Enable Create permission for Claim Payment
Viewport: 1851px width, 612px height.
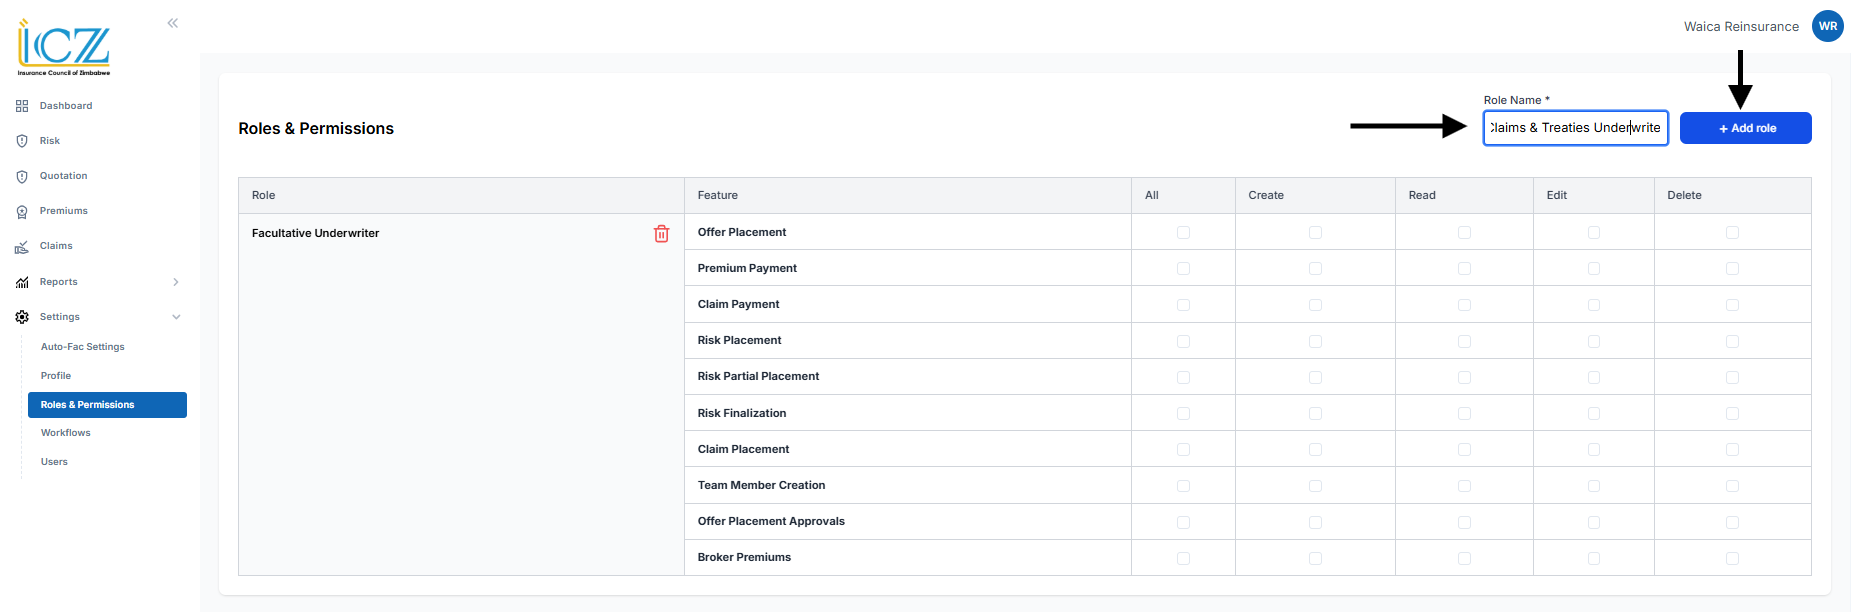tap(1315, 305)
